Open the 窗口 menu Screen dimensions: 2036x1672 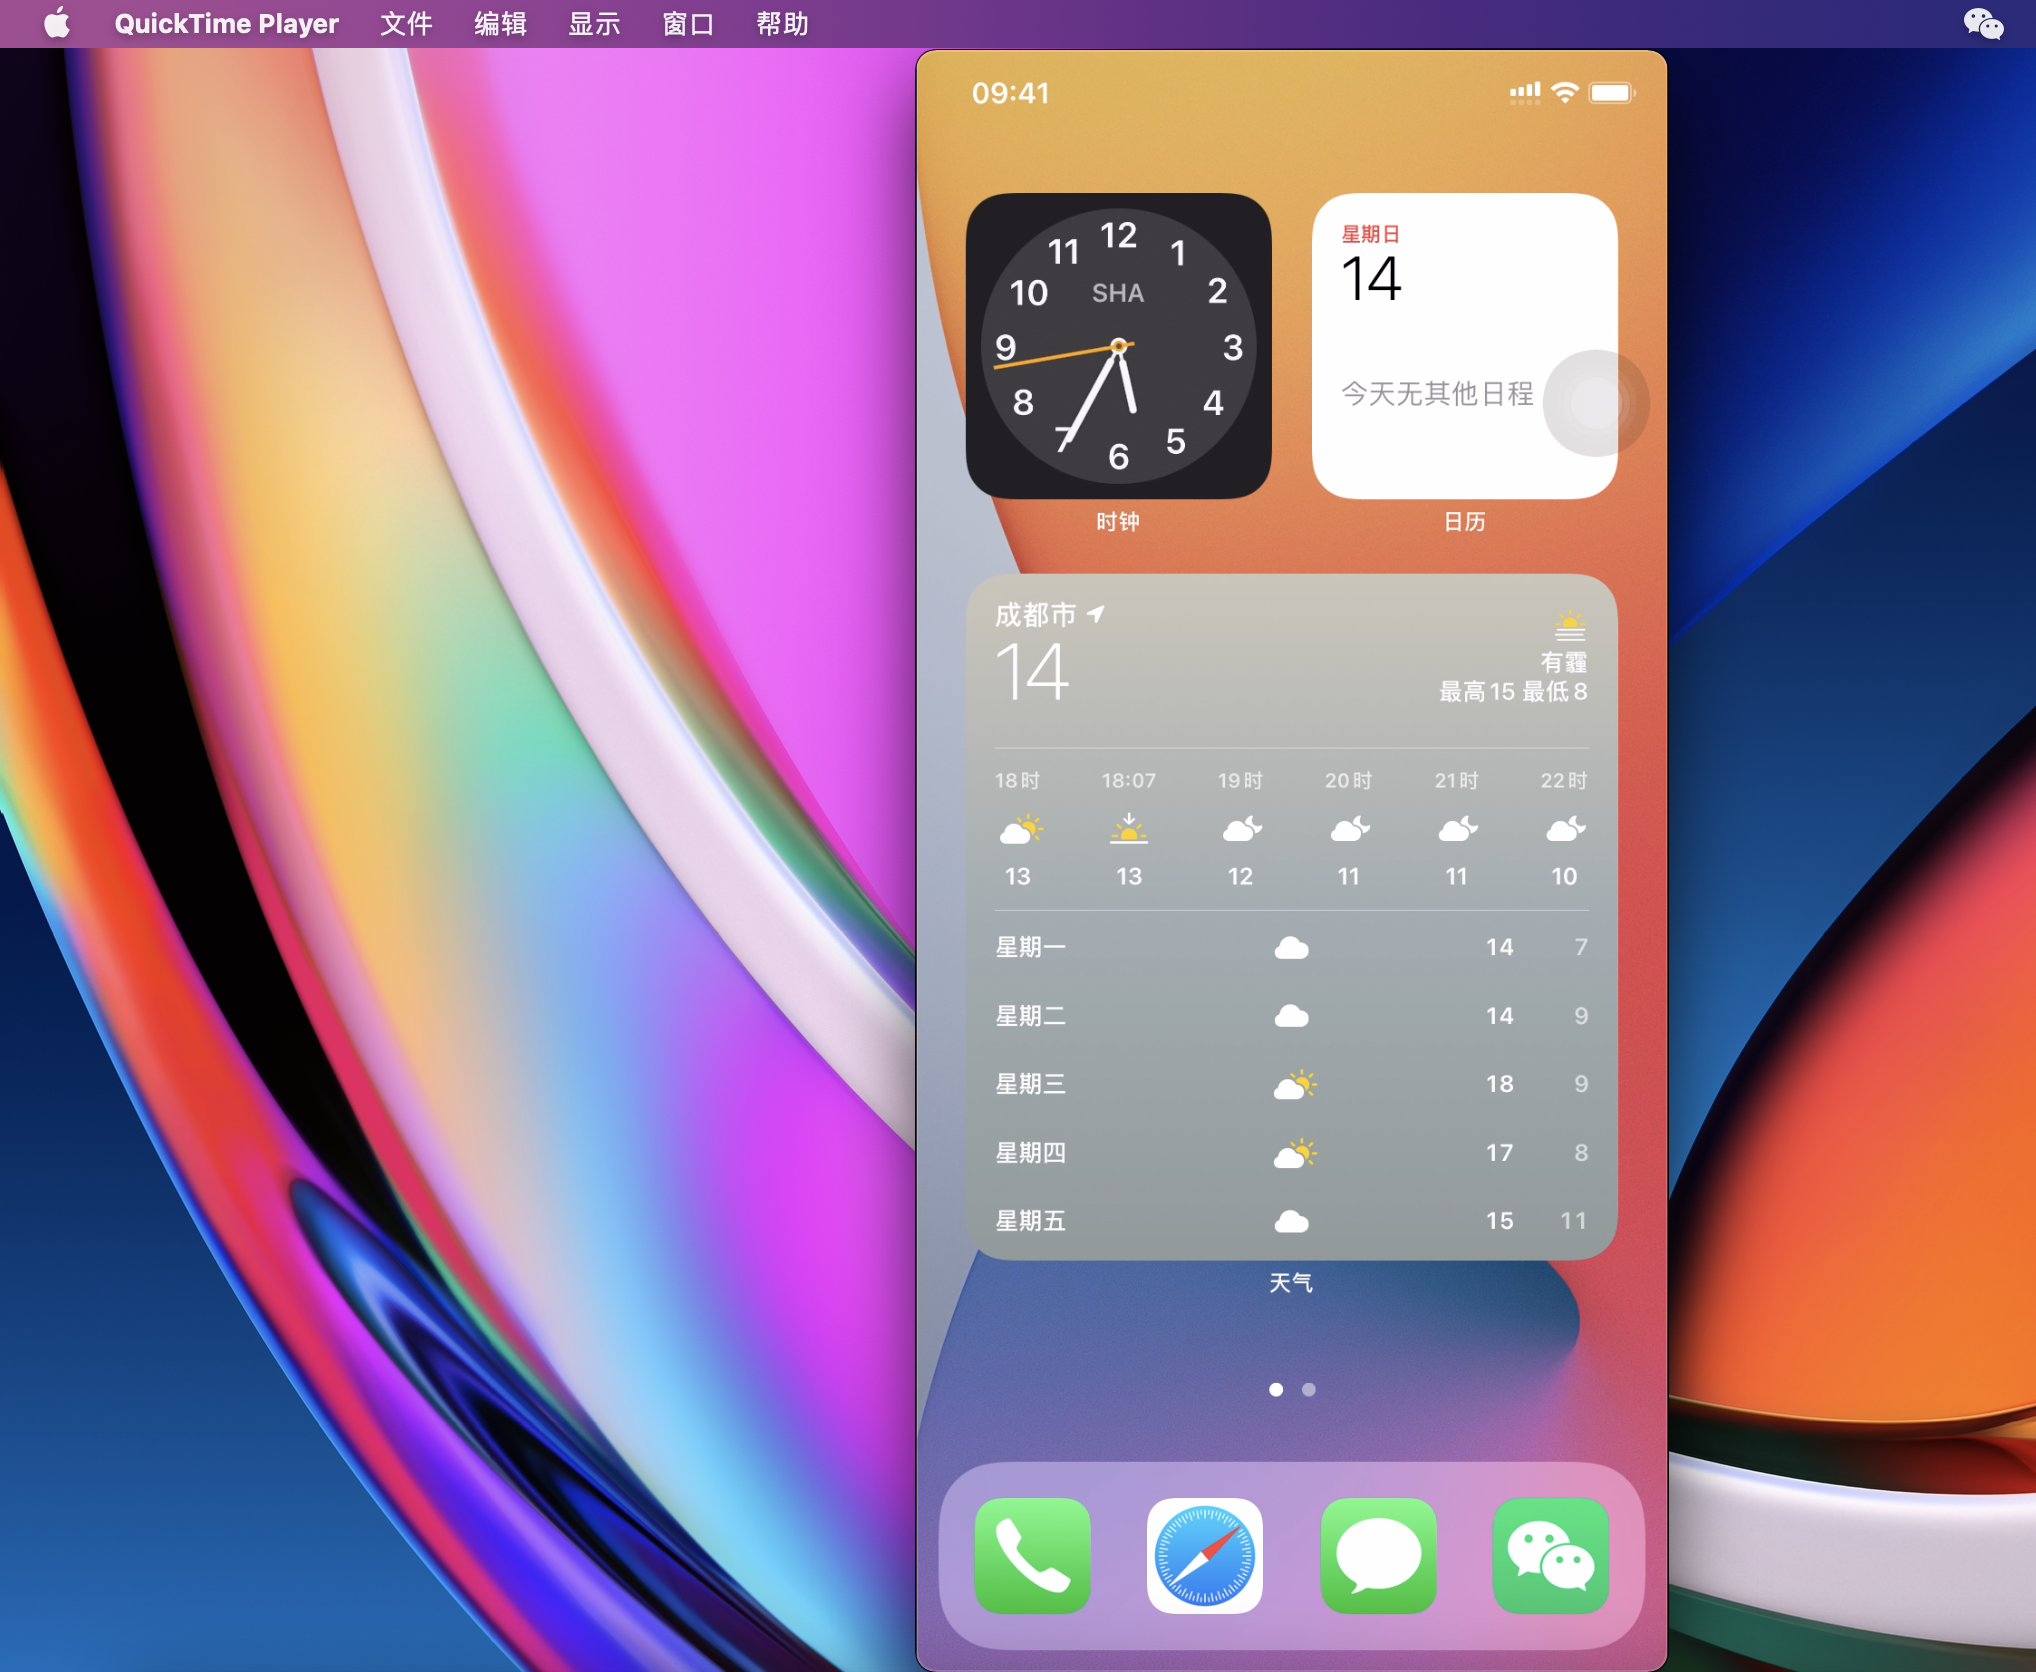click(688, 23)
